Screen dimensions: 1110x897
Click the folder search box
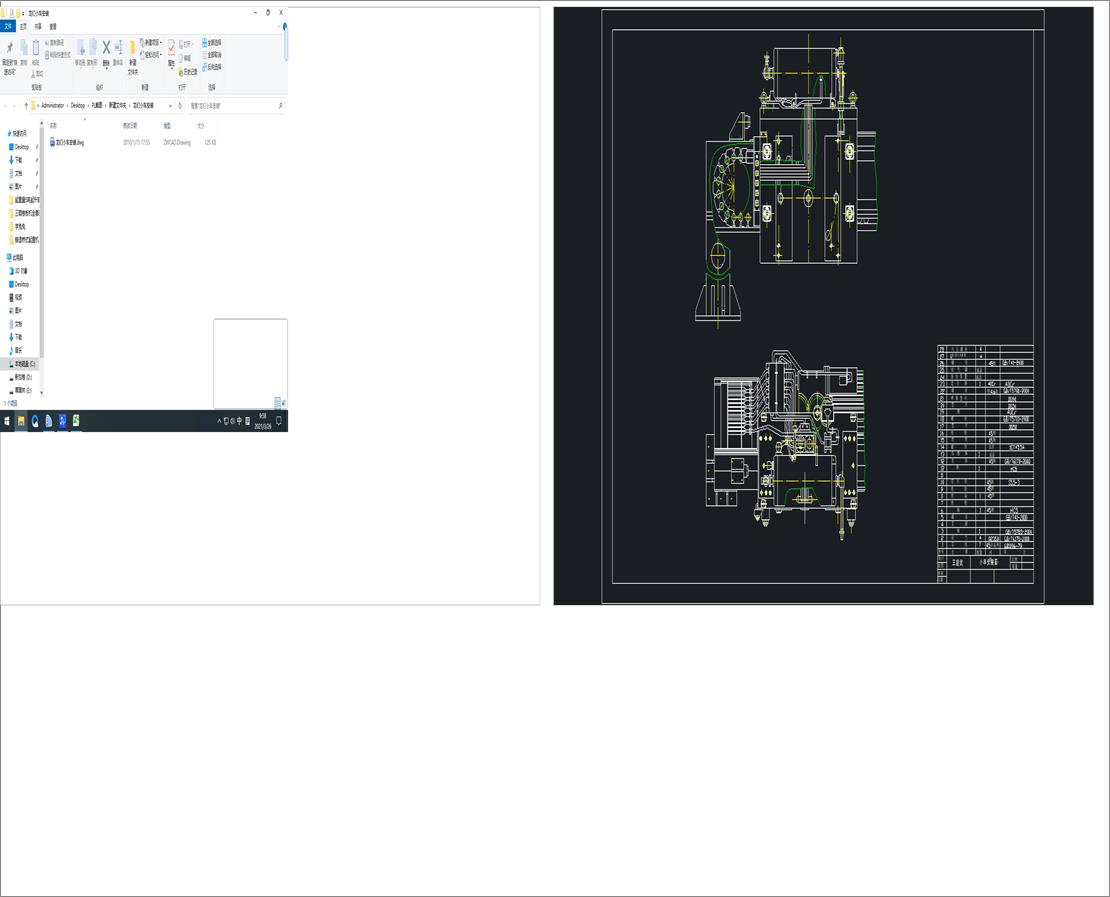click(236, 105)
